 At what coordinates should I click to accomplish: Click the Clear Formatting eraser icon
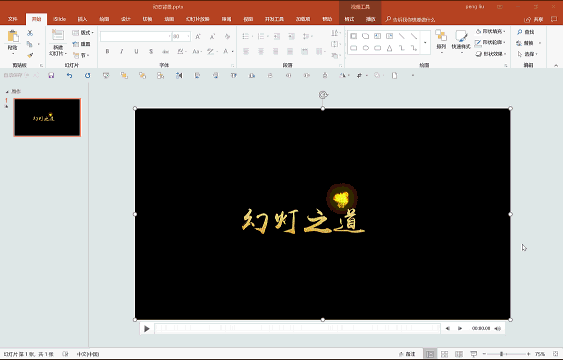[227, 36]
